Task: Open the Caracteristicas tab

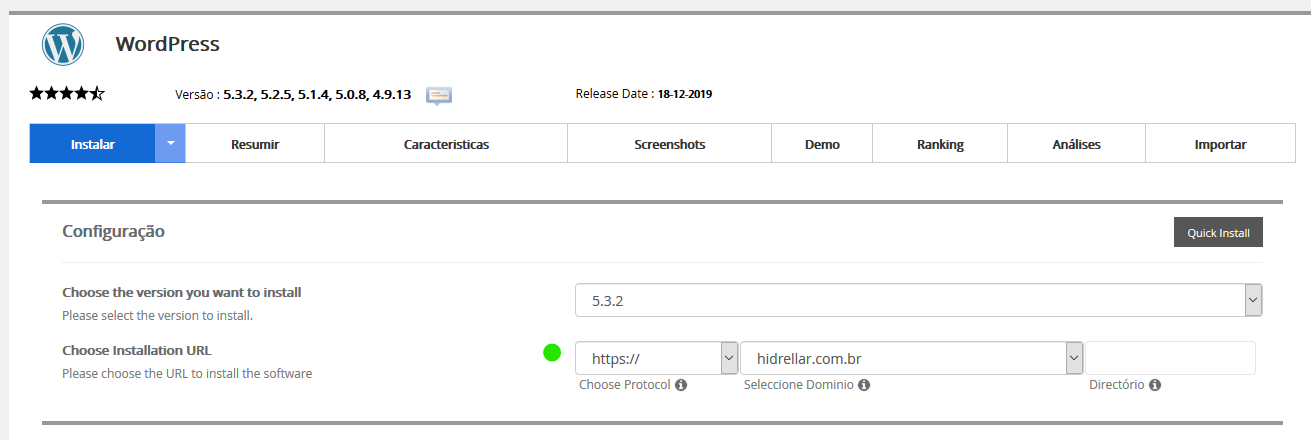Action: coord(446,144)
